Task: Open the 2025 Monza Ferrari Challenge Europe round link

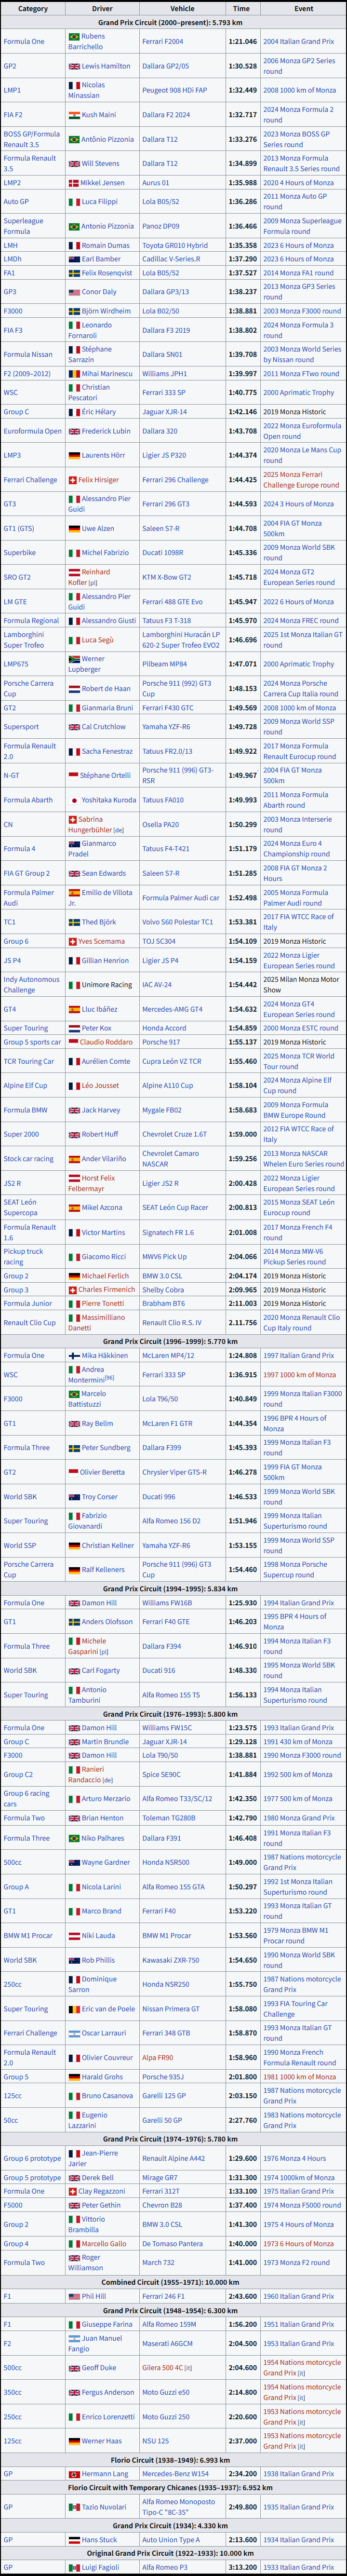Action: 300,480
